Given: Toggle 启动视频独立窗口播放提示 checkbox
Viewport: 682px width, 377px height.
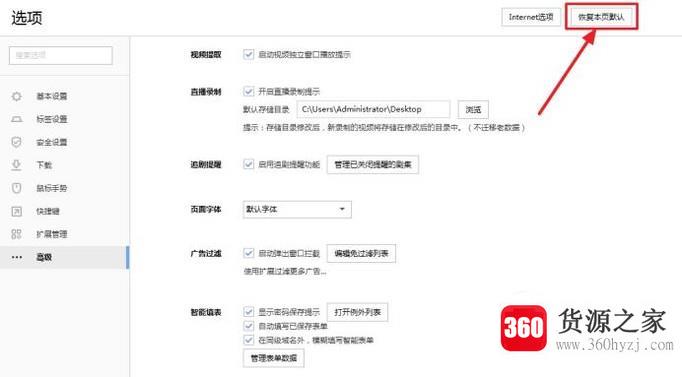Looking at the screenshot, I should pos(248,54).
